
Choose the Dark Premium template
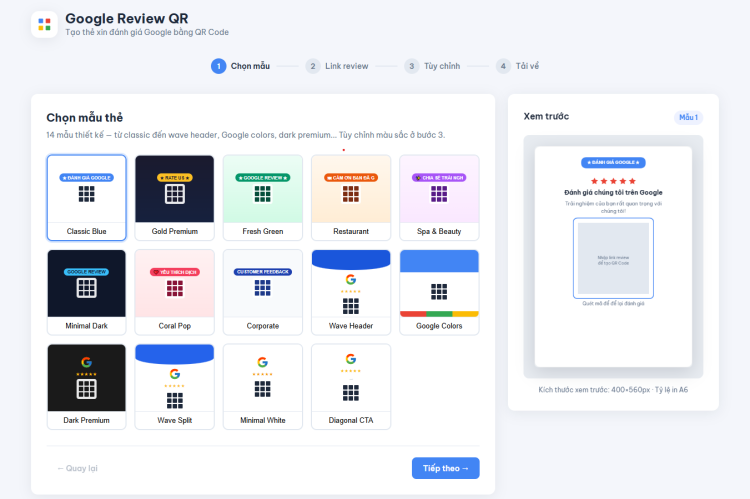pos(87,387)
